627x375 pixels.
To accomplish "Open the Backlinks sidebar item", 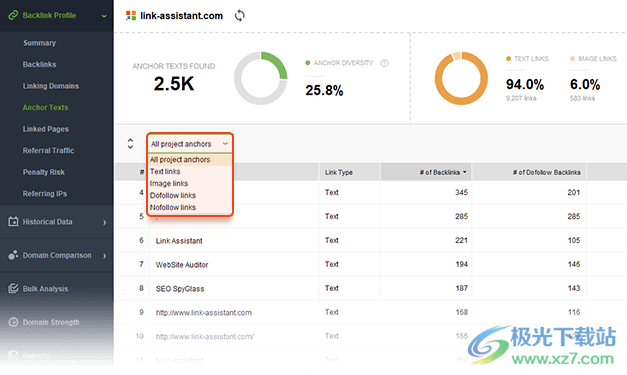I will click(x=39, y=64).
